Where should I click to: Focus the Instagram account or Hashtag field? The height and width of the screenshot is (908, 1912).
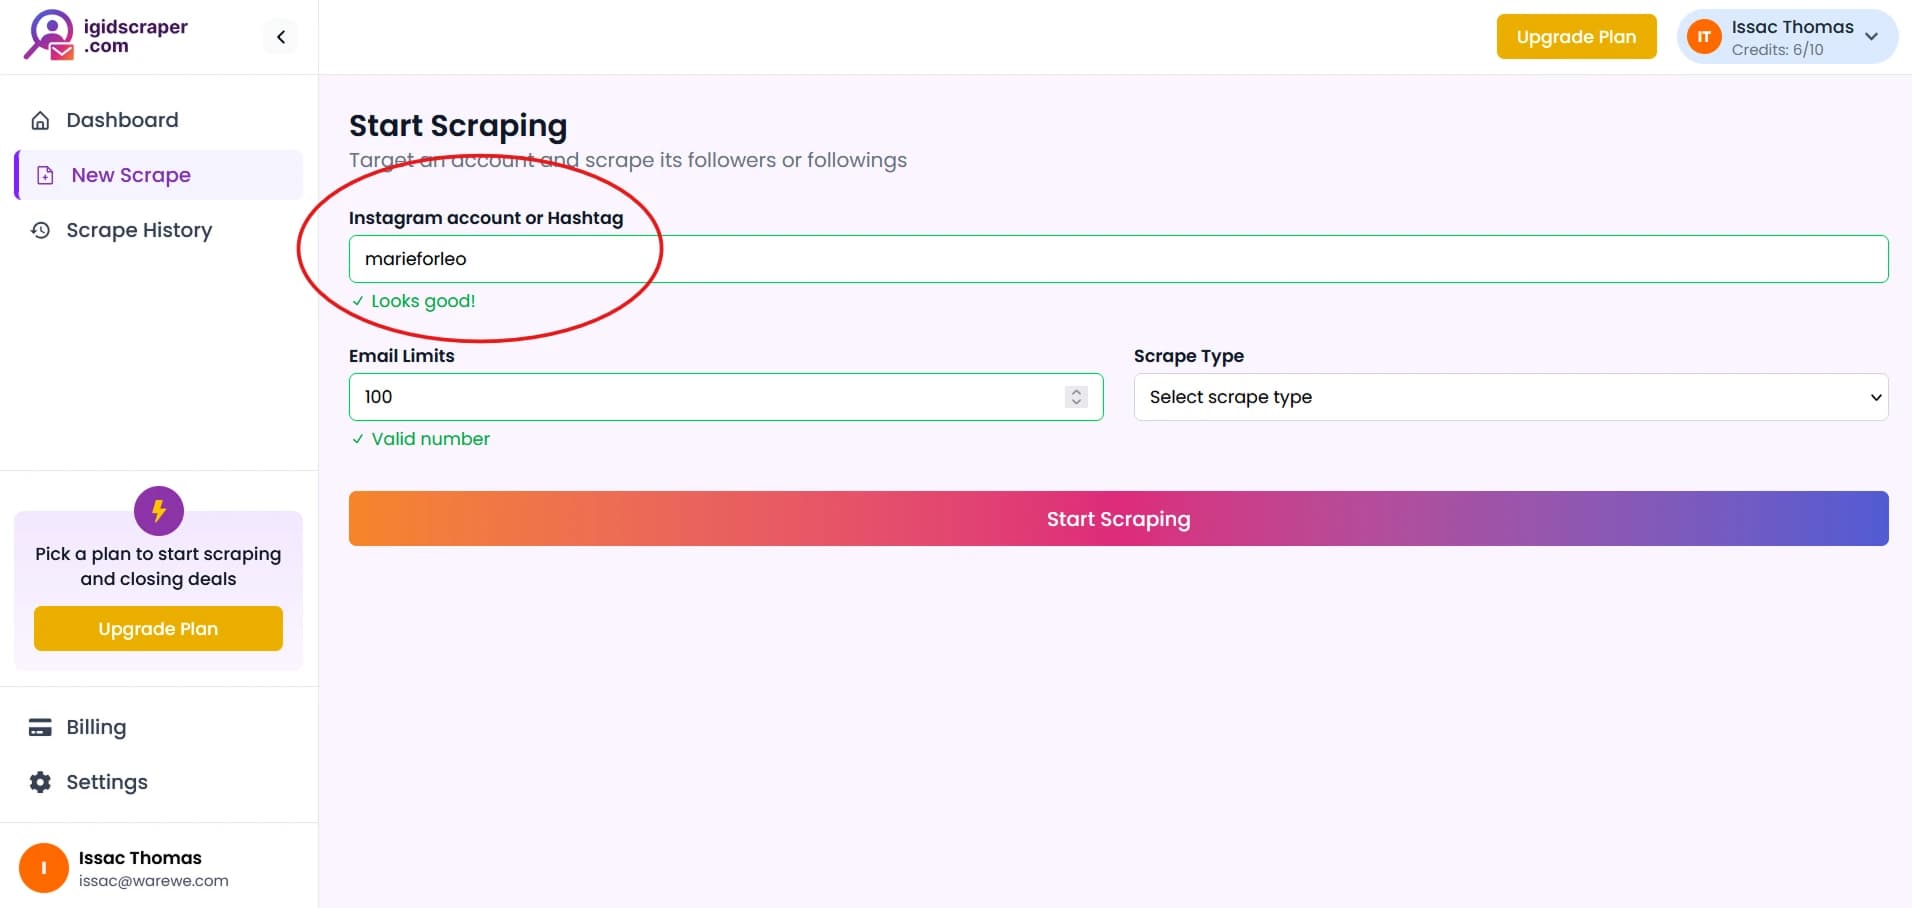(1118, 259)
